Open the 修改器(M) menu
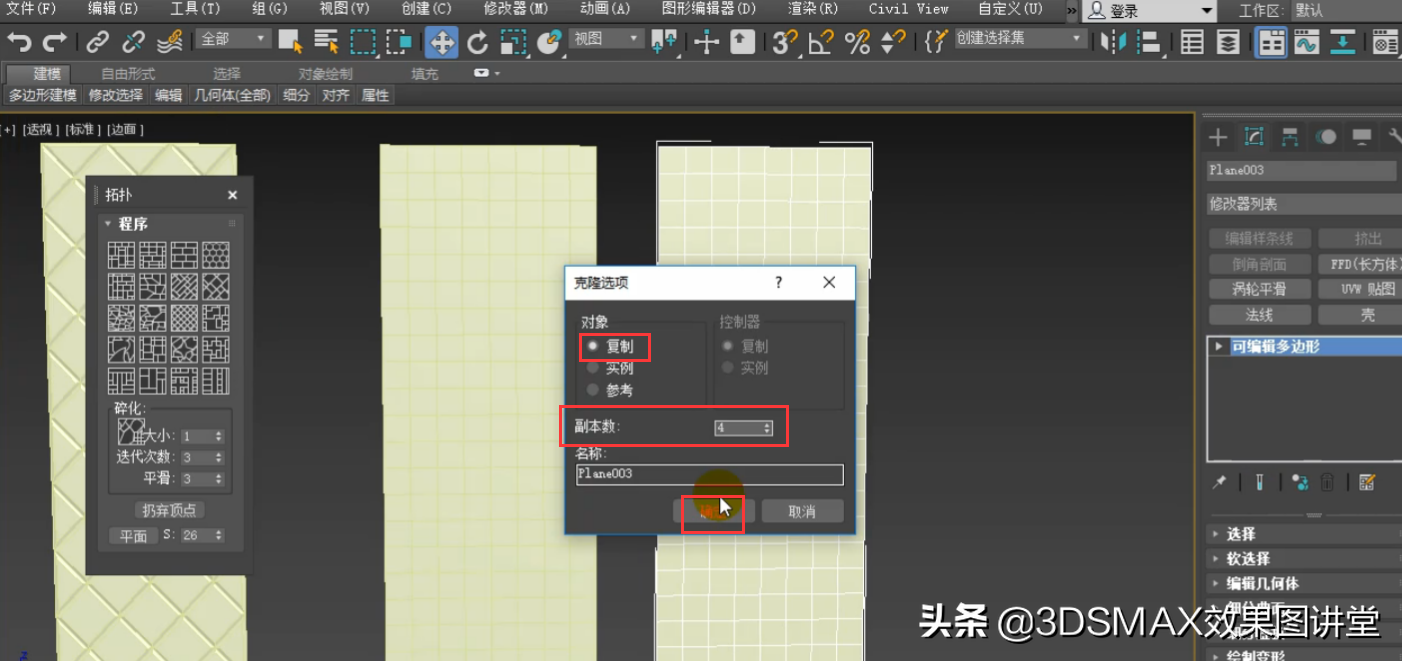 pyautogui.click(x=516, y=9)
